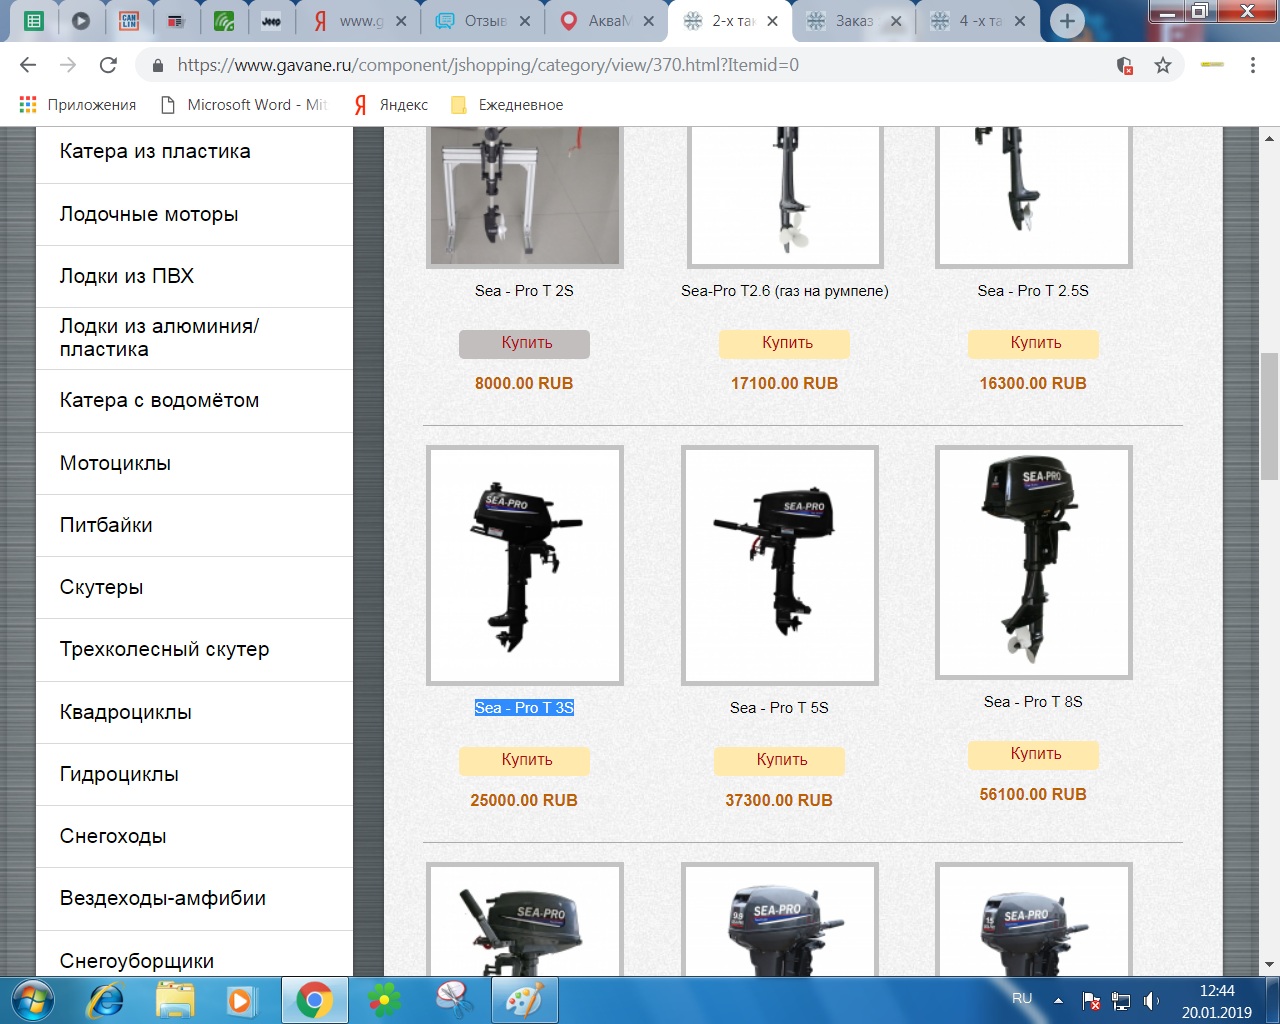
Task: Click the Sea - Pro T 5S motor image
Action: [780, 565]
